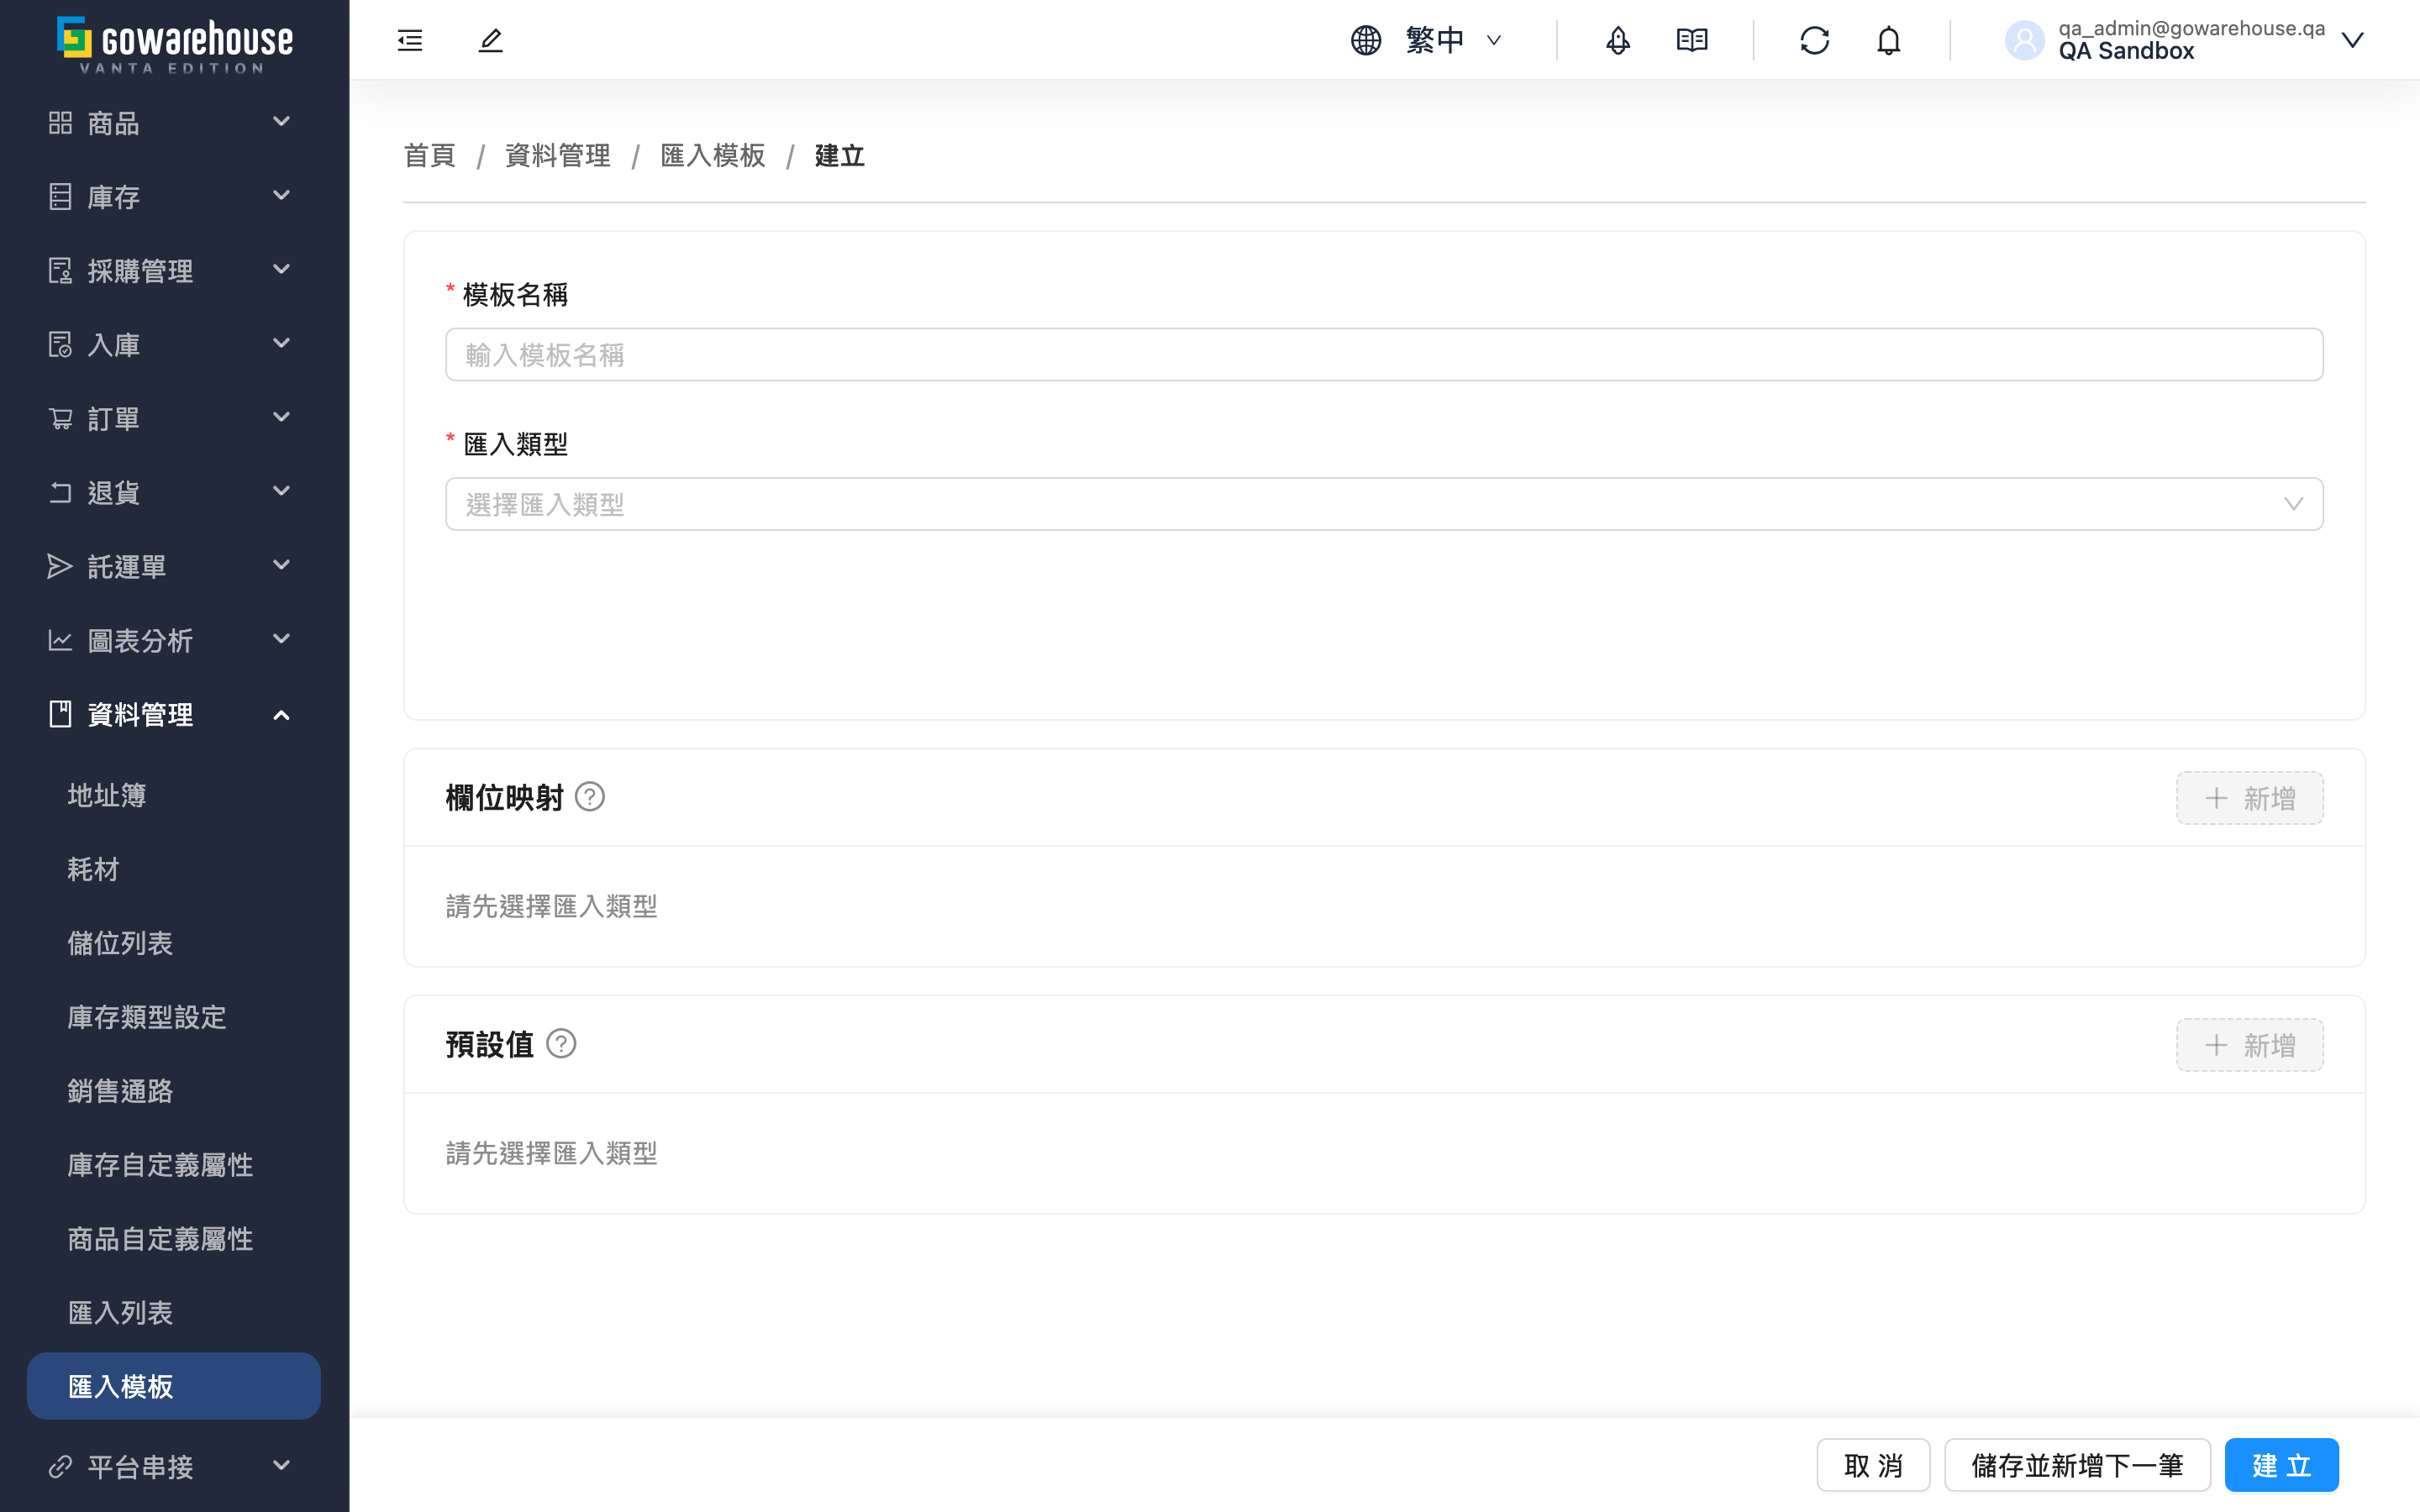Click the refresh sync icon
This screenshot has width=2420, height=1512.
[1815, 40]
